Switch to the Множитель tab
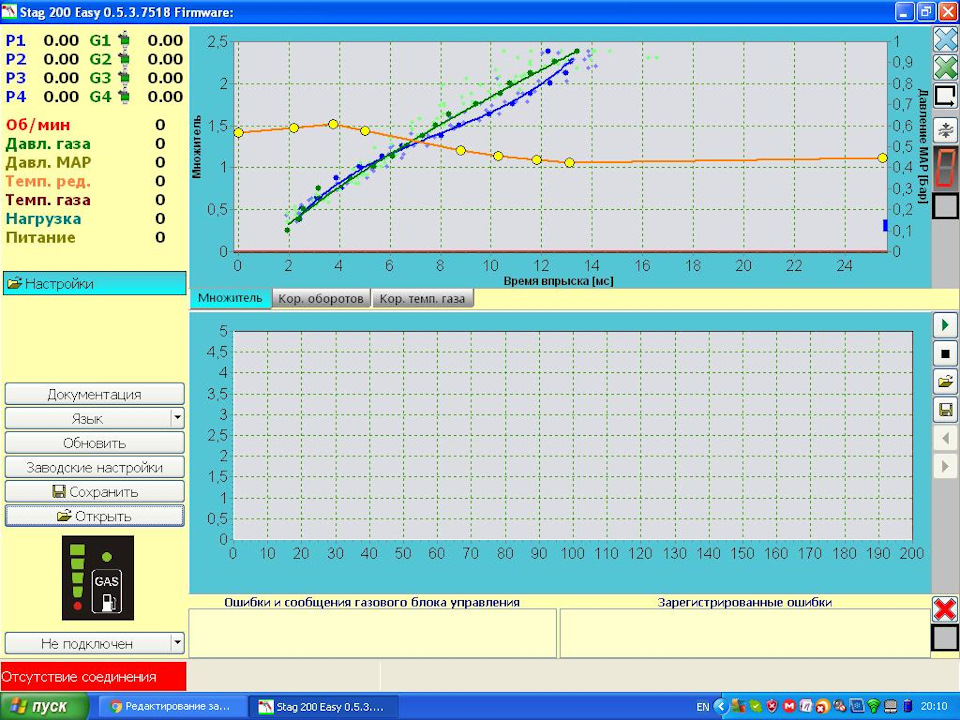 point(230,298)
